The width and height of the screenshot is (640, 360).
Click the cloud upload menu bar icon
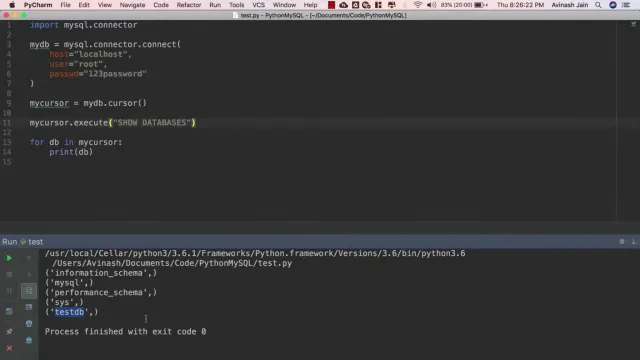tap(343, 5)
